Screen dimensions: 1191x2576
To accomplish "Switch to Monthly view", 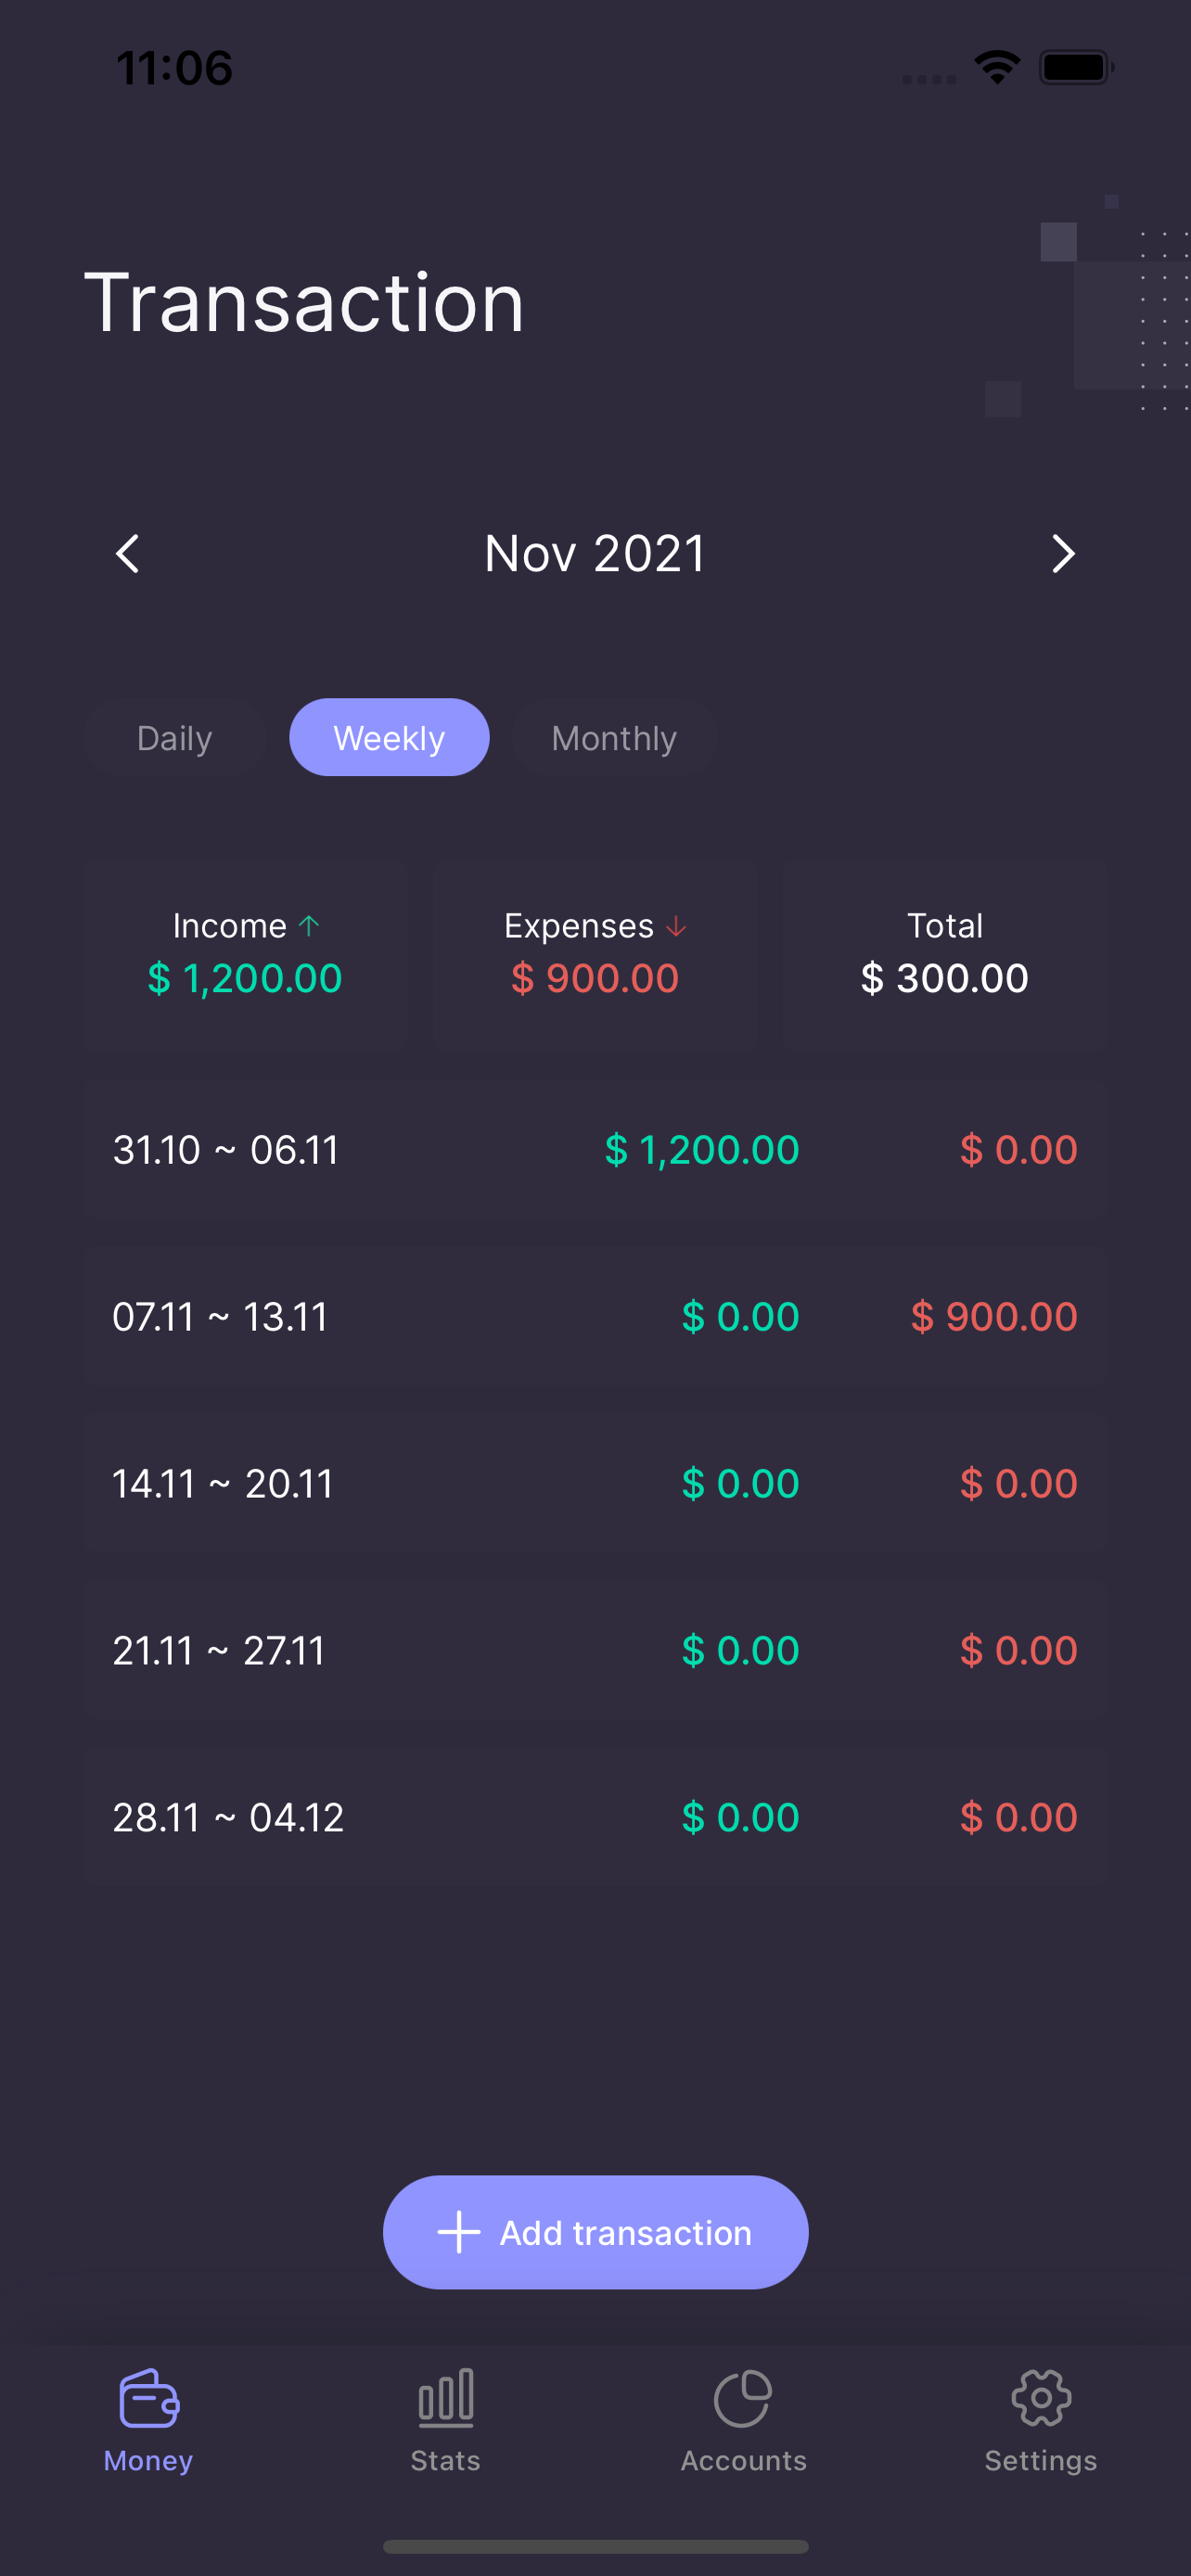I will (x=614, y=738).
